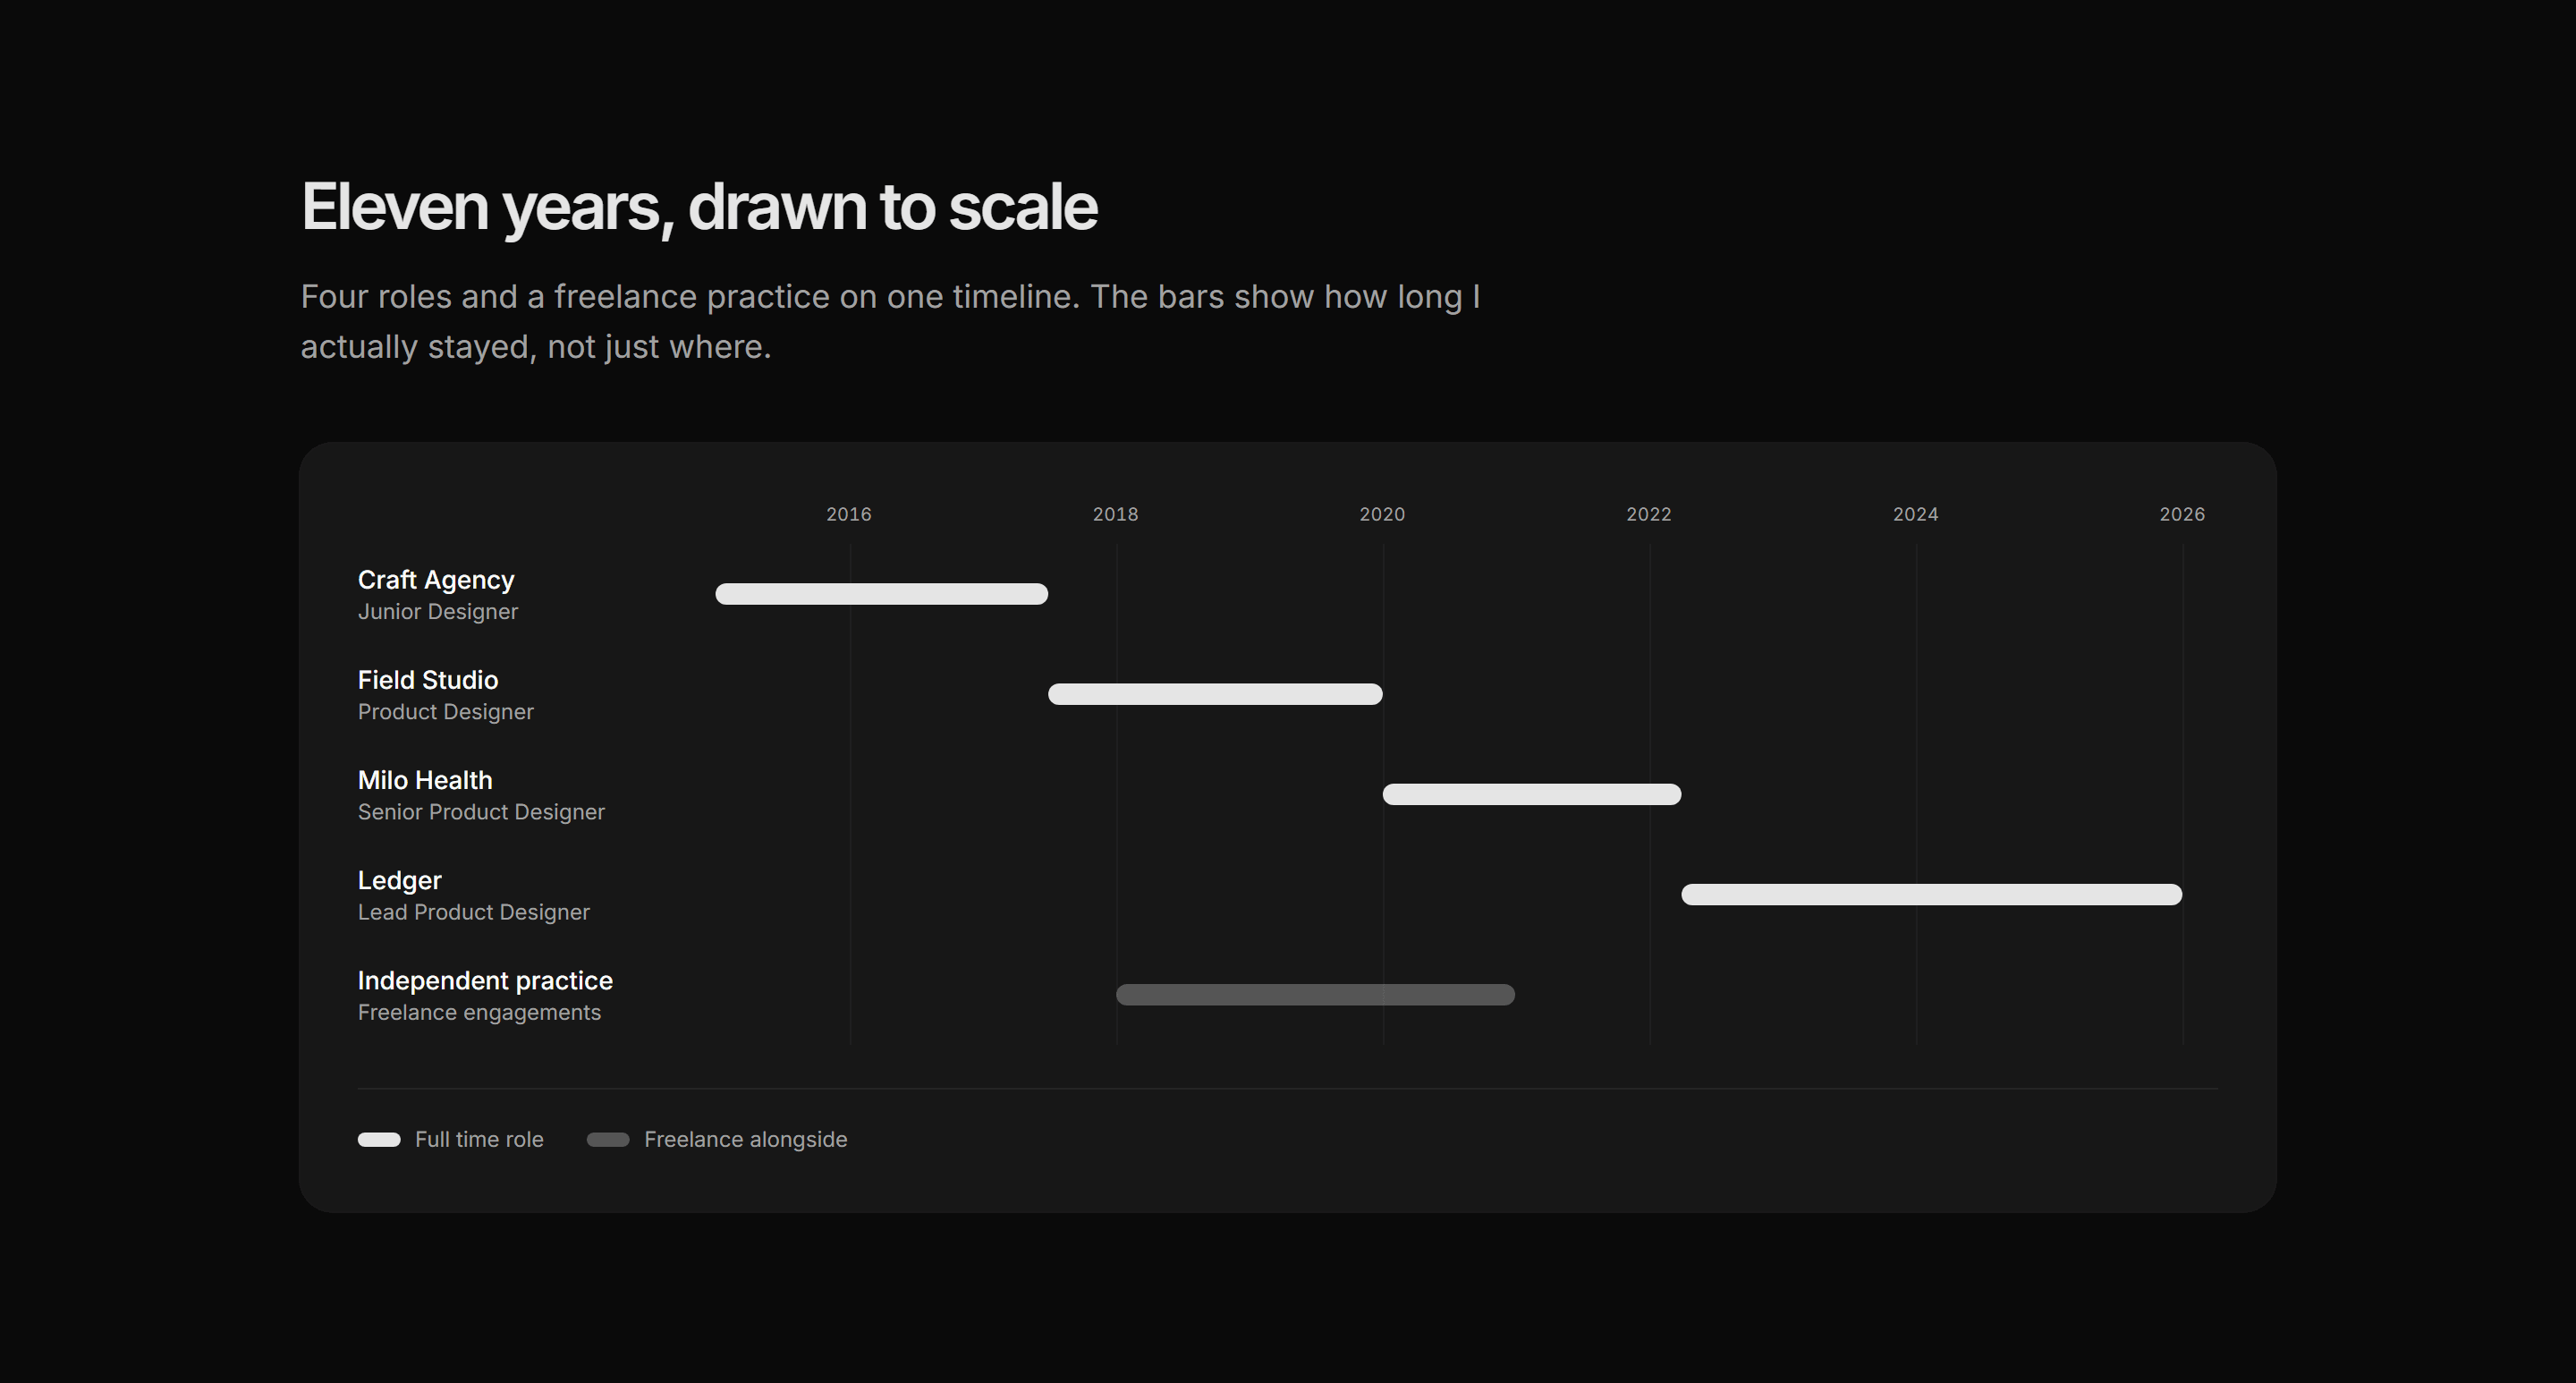The height and width of the screenshot is (1383, 2576).
Task: Click the 2022 year label
Action: click(1649, 514)
